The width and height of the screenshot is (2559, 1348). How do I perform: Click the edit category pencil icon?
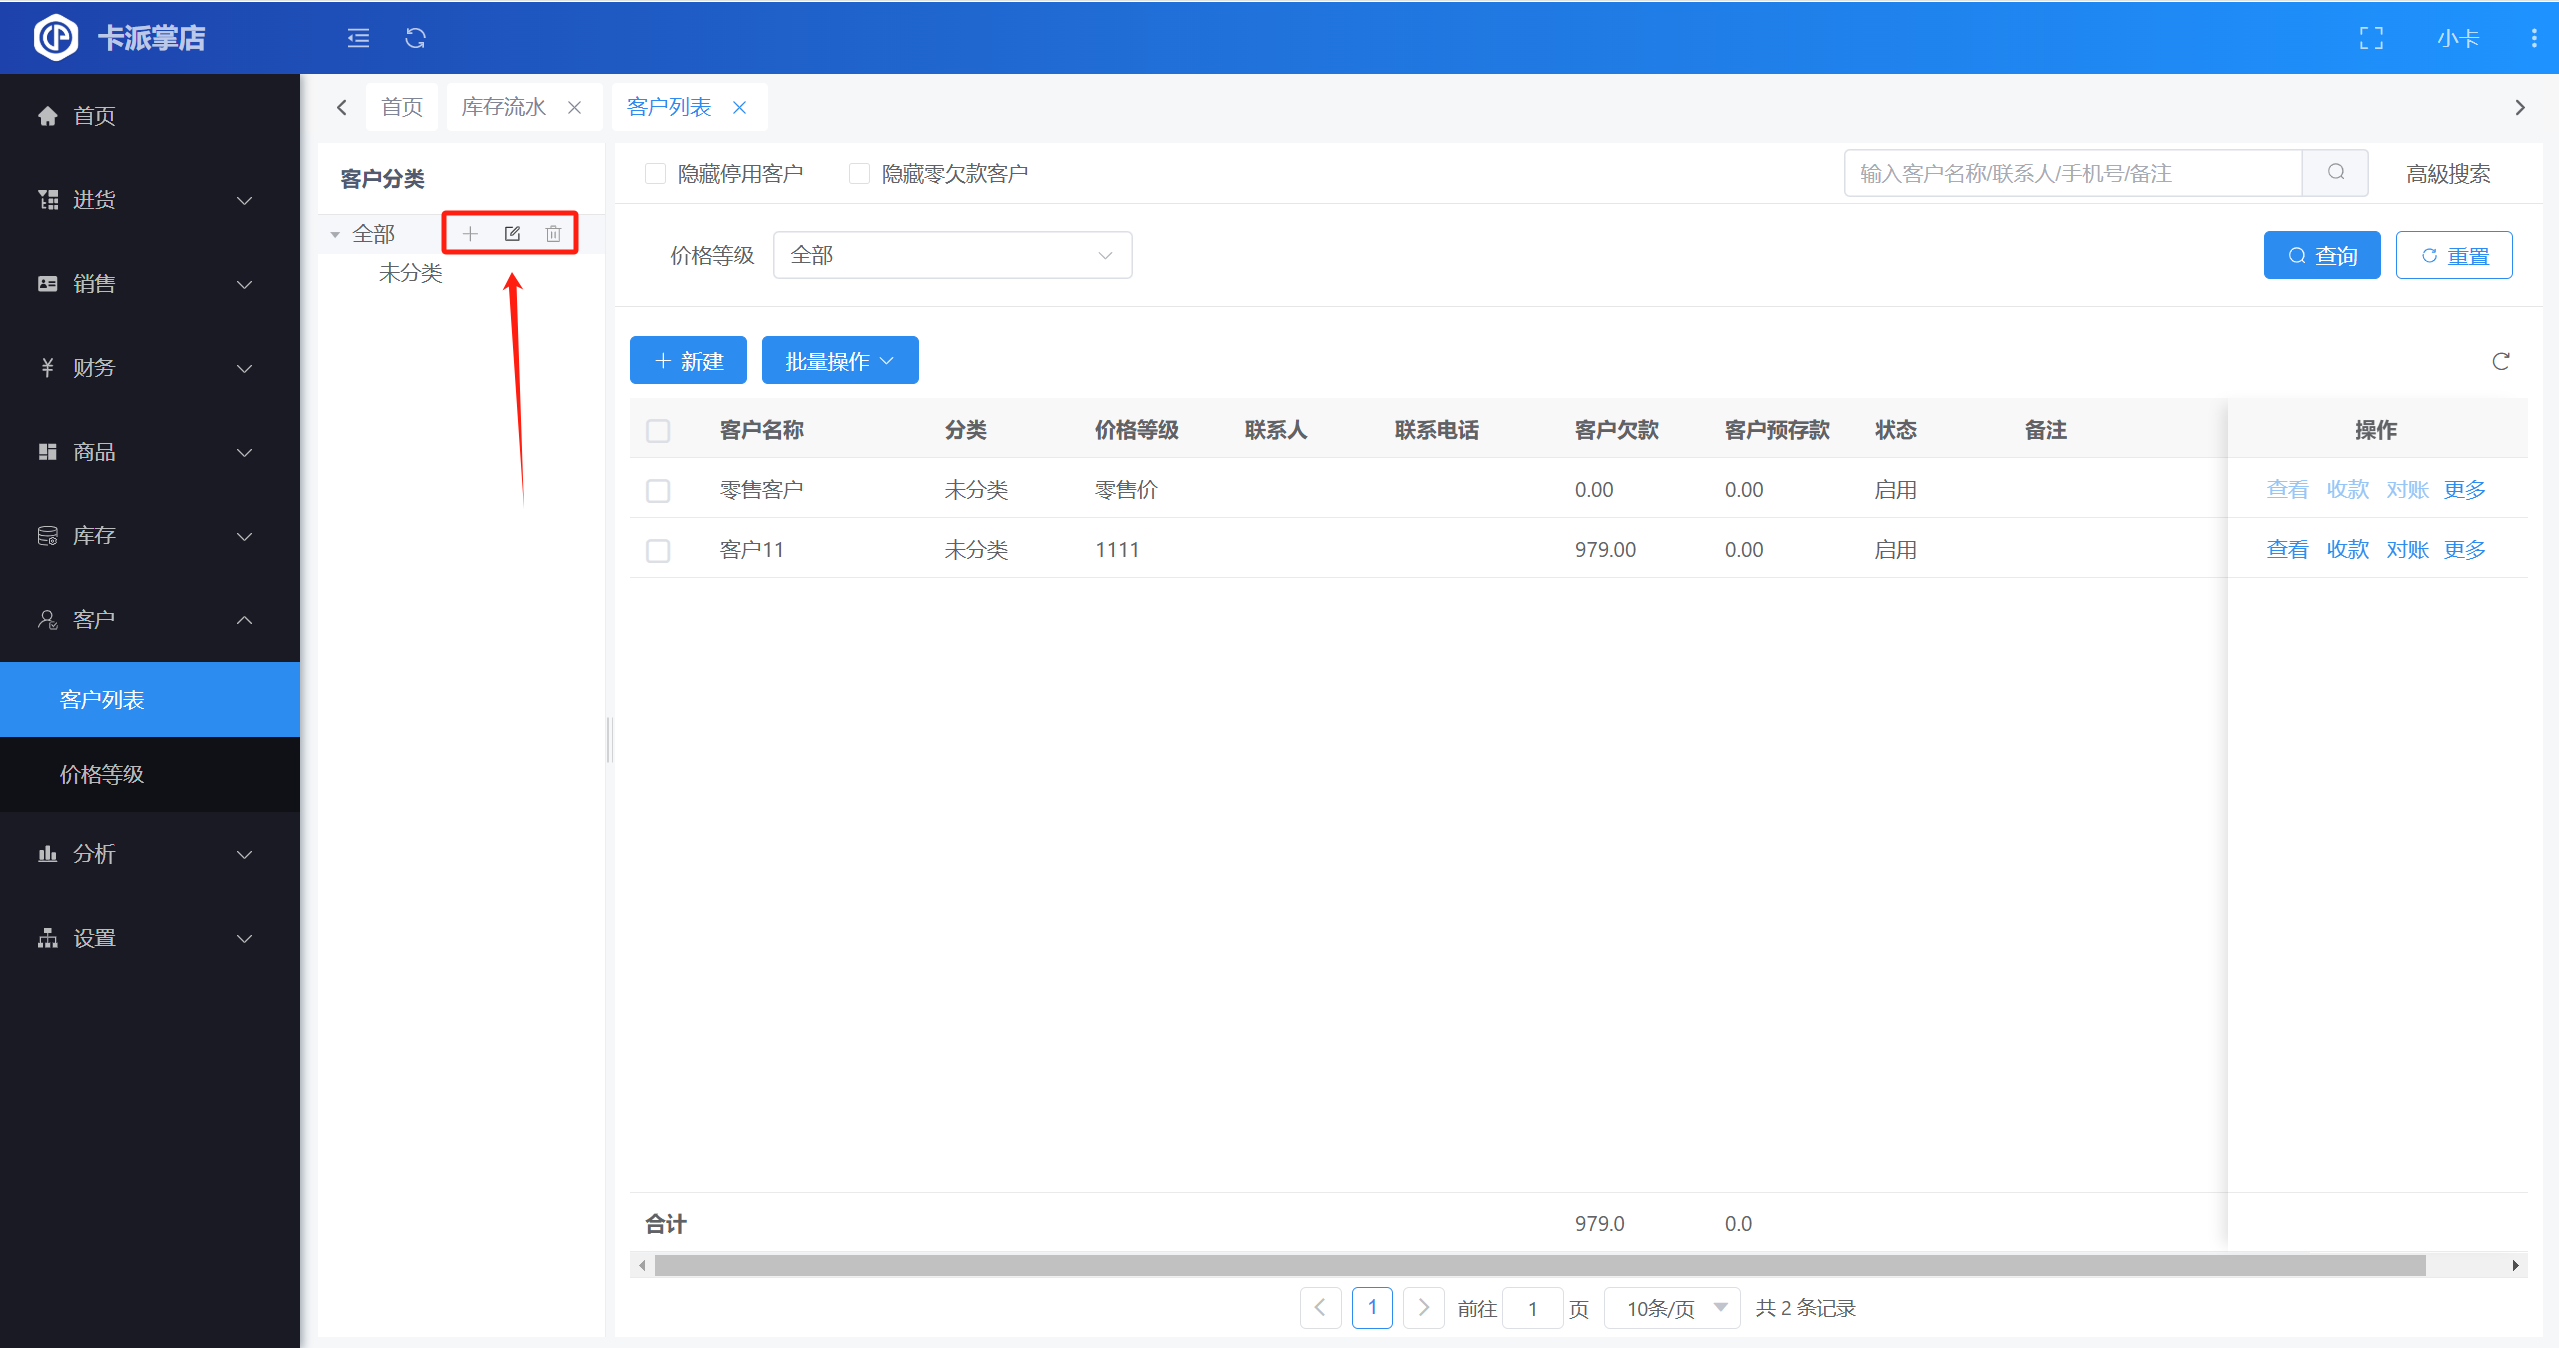click(512, 234)
